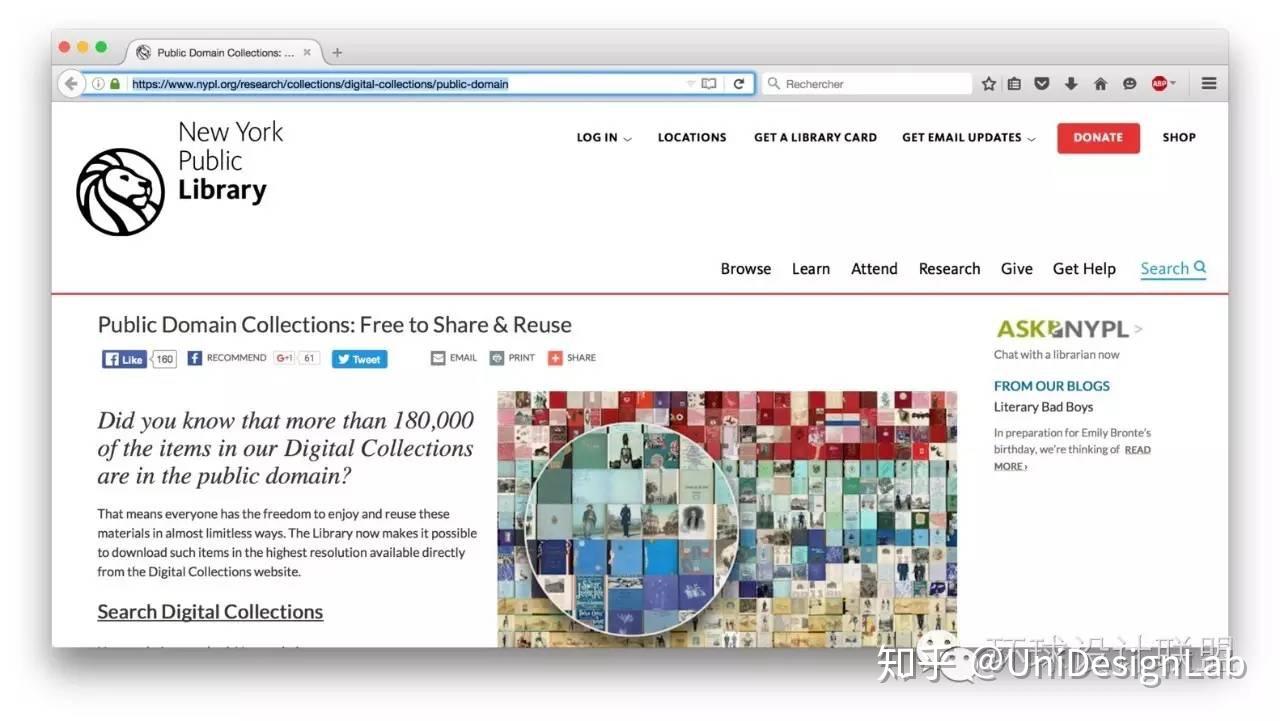Screen dimensions: 1280x721
Task: Open the URL history dropdown arrow
Action: (x=690, y=84)
